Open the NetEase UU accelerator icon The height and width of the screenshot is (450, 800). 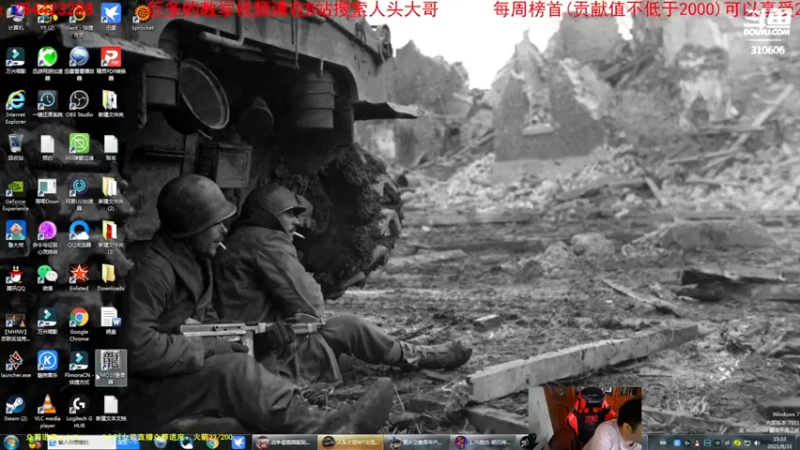coord(79,193)
